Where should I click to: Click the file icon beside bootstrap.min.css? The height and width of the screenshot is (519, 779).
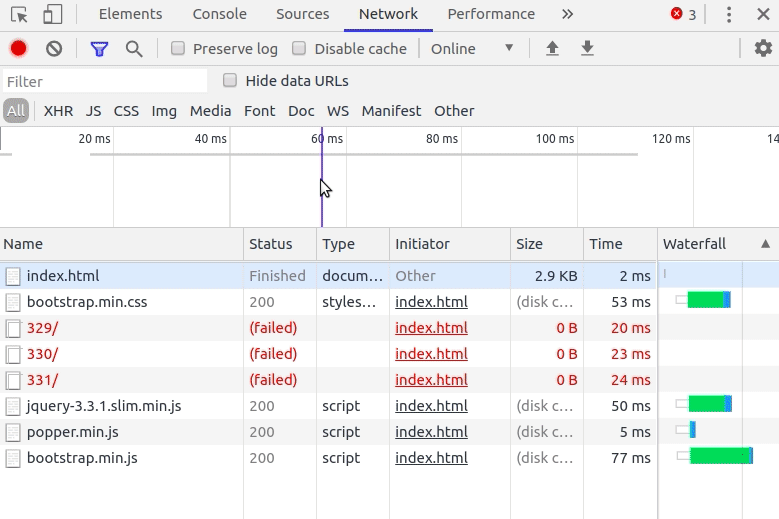(x=13, y=302)
